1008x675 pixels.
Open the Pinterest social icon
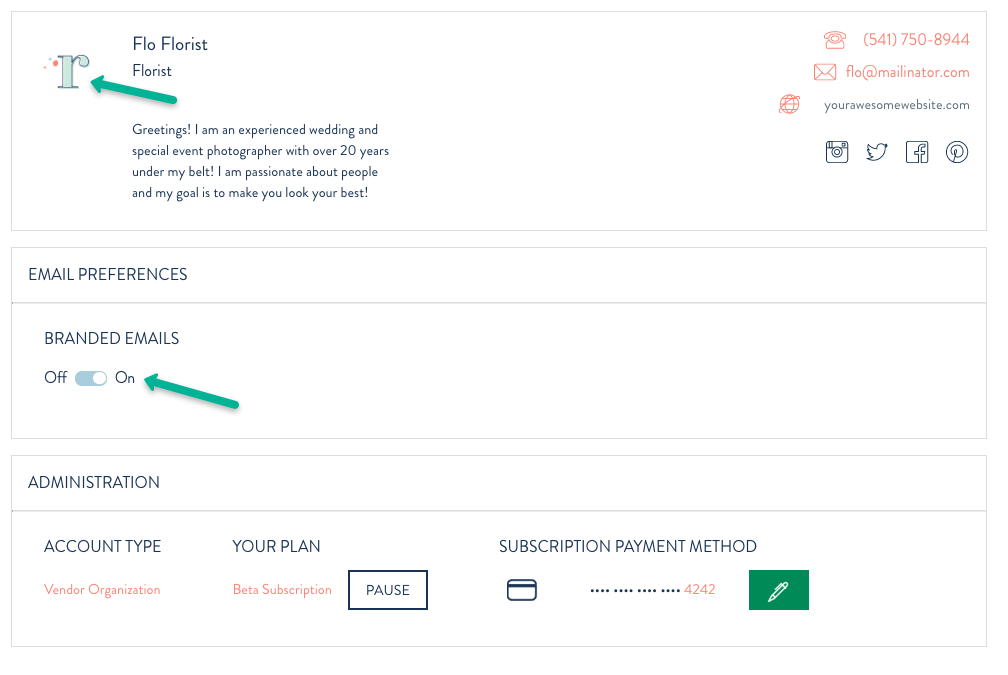pyautogui.click(x=957, y=152)
